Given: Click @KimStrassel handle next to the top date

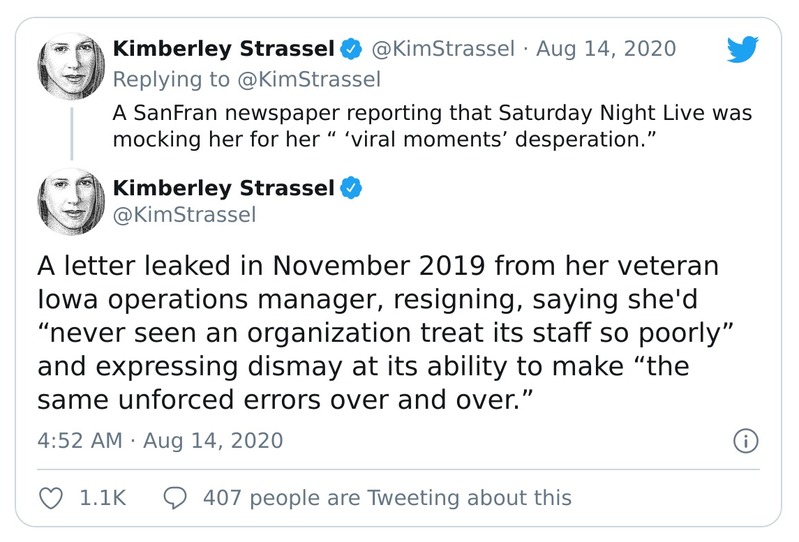Looking at the screenshot, I should tap(445, 48).
